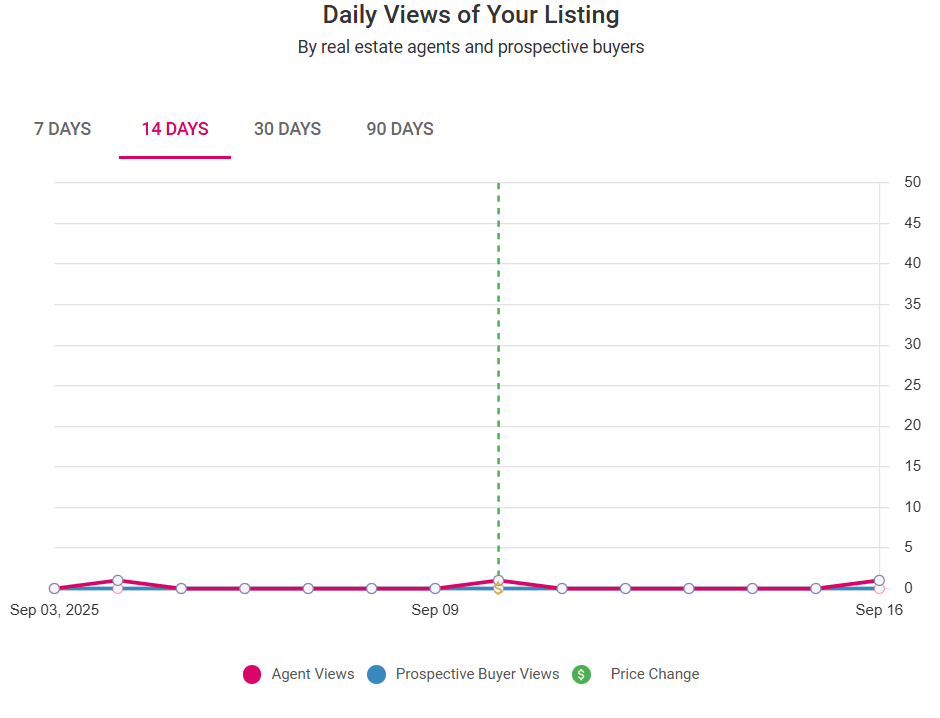The image size is (940, 718).
Task: Toggle the Prospective Buyer Views legend label
Action: [x=477, y=675]
